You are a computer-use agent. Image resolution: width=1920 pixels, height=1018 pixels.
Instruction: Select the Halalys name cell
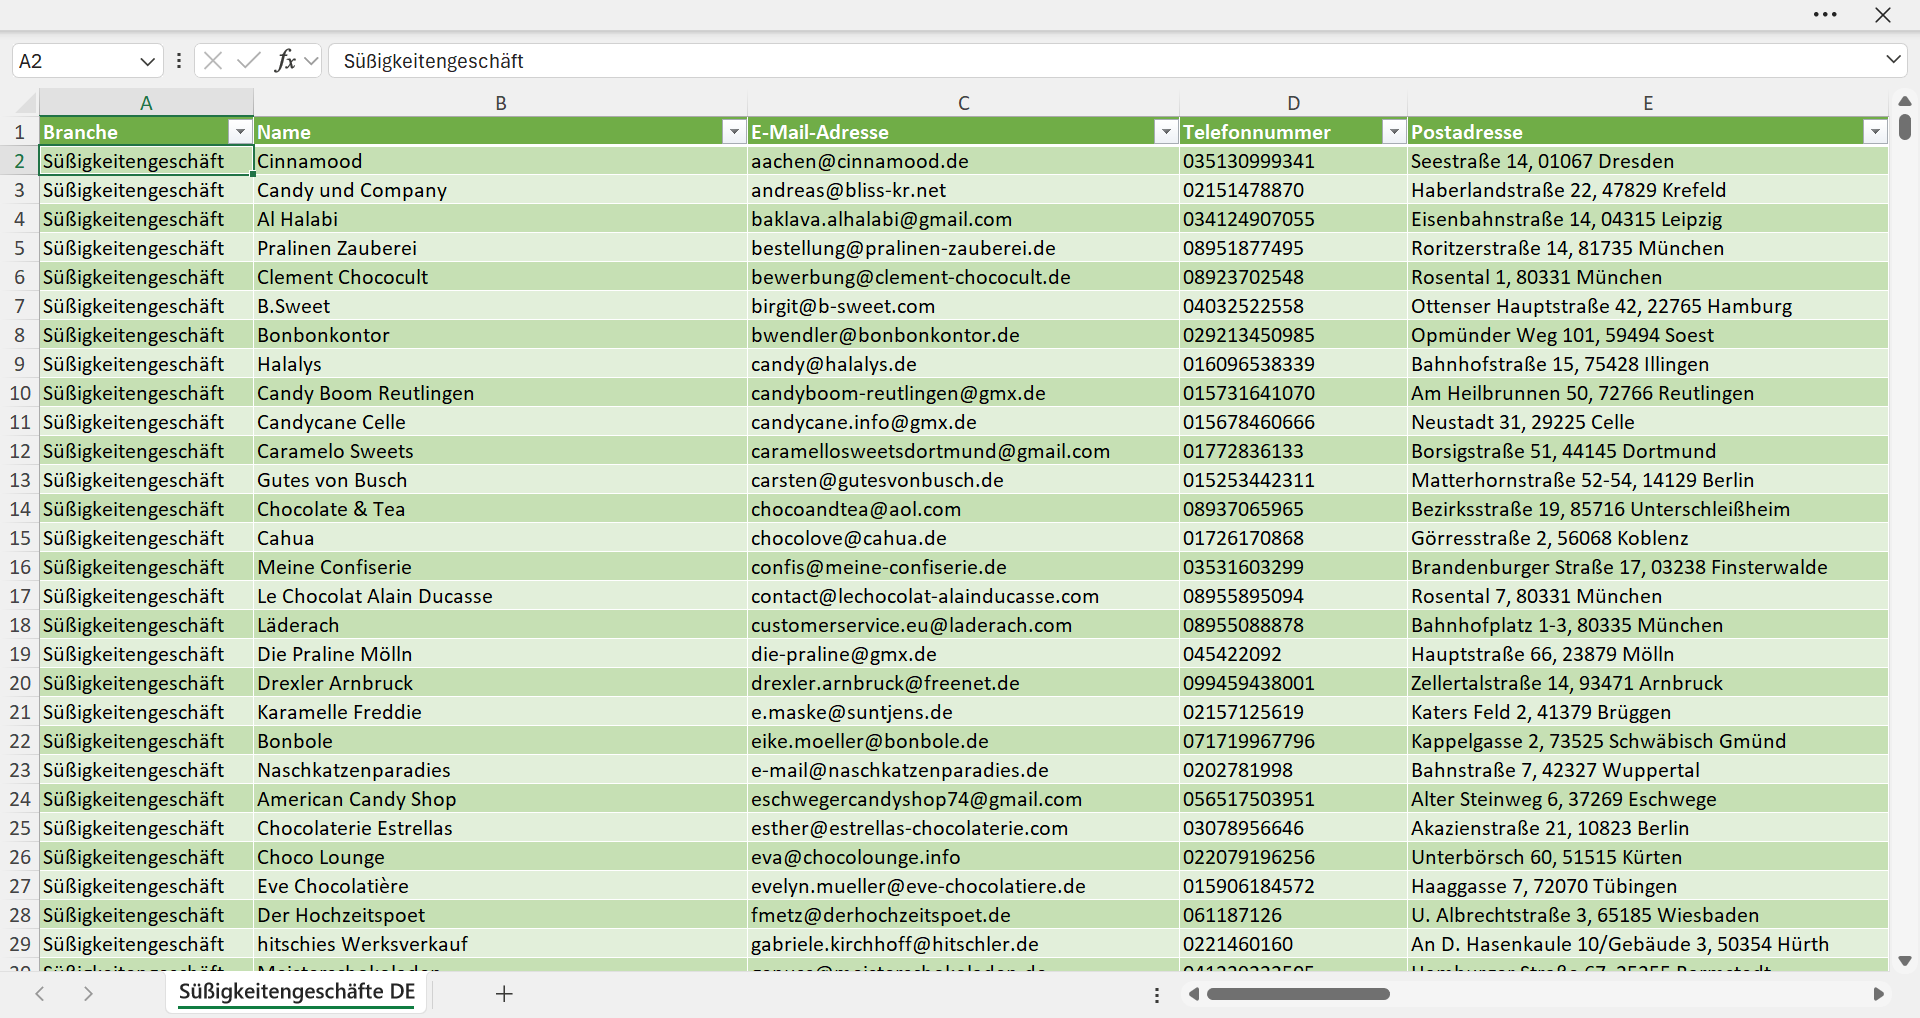(500, 364)
